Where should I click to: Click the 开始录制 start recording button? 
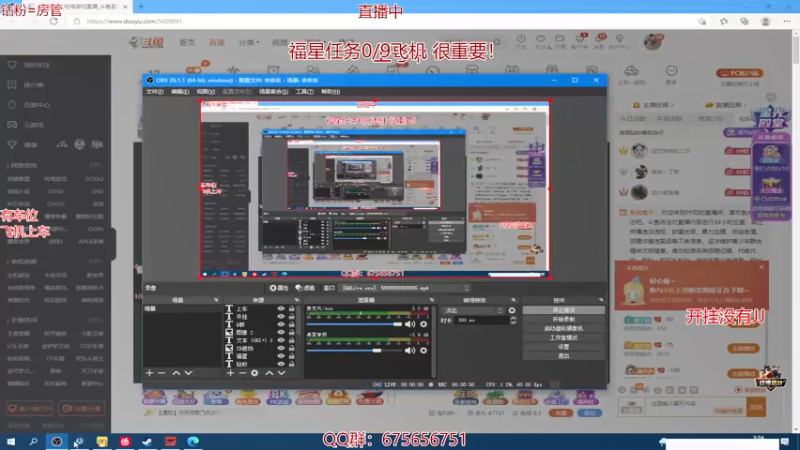(x=564, y=319)
